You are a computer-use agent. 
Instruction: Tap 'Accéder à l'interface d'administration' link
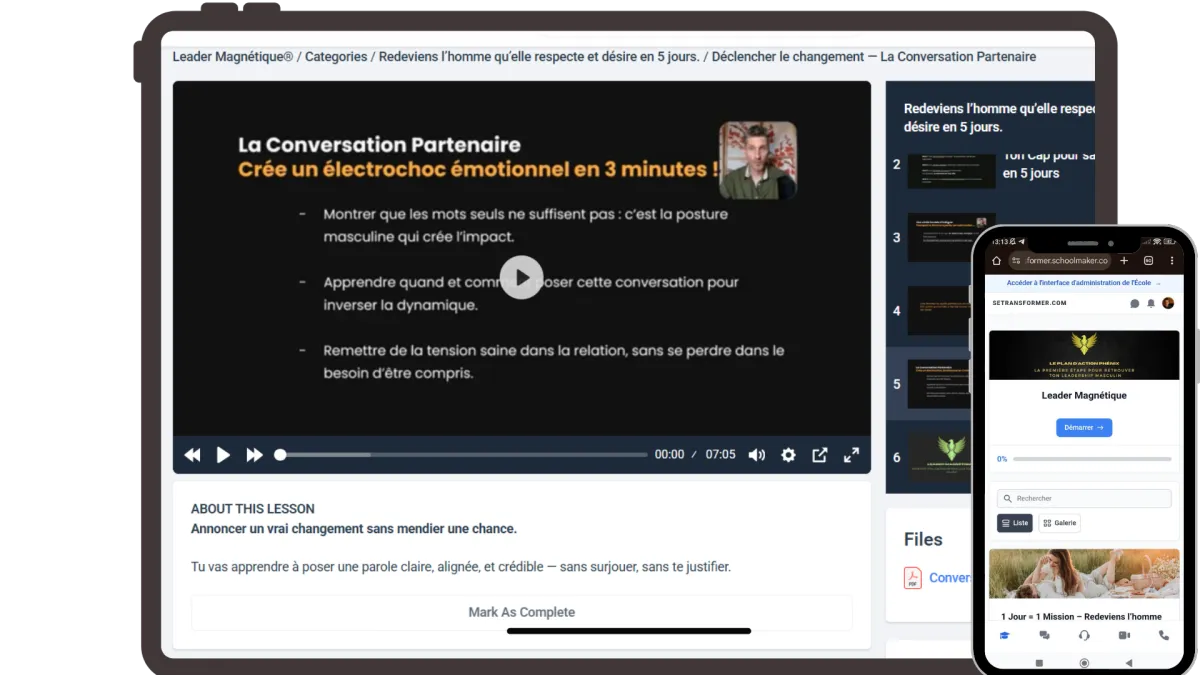(x=1084, y=283)
